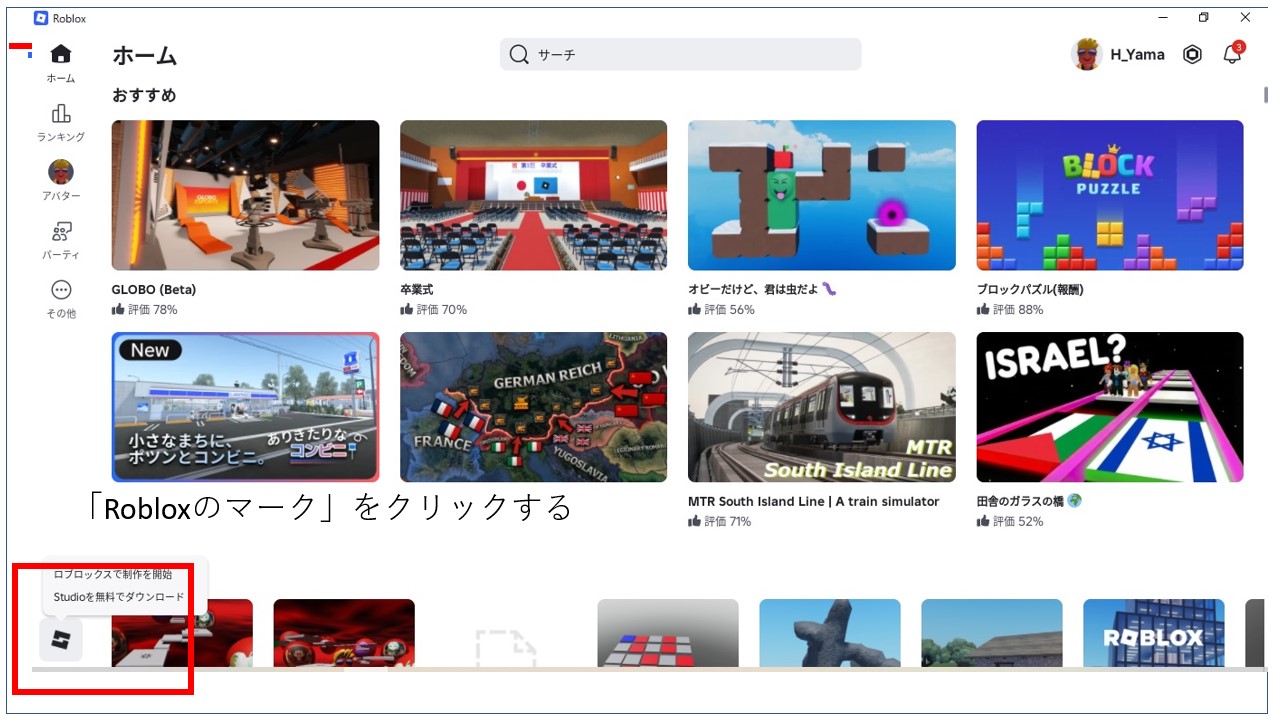This screenshot has width=1280, height=720.
Task: Open the ISRAEL? glass bridge thumbnail
Action: (1110, 407)
